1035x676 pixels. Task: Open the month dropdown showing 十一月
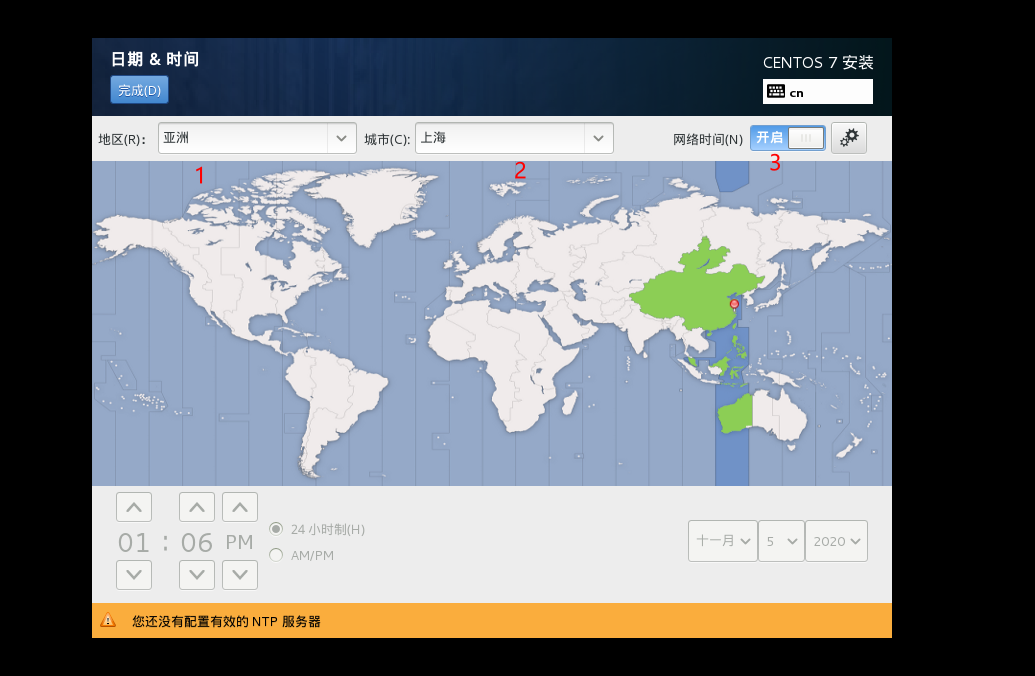click(722, 540)
